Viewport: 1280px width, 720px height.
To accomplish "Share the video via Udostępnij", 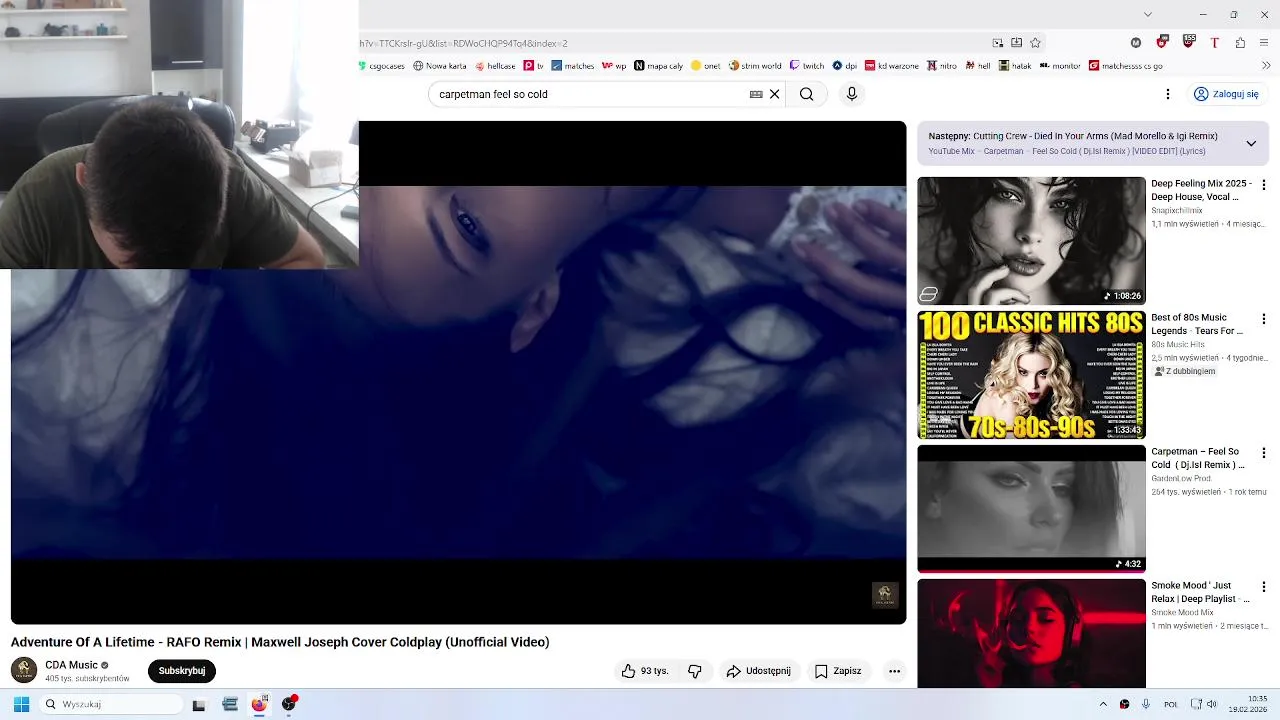I will pos(758,671).
